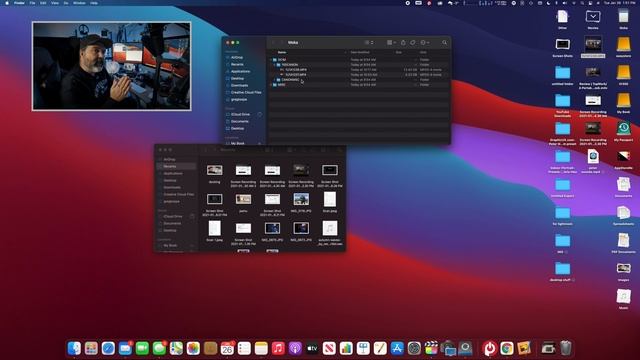Collapse the 100CANON folder disclosure triangle
This screenshot has width=640, height=360.
point(274,64)
